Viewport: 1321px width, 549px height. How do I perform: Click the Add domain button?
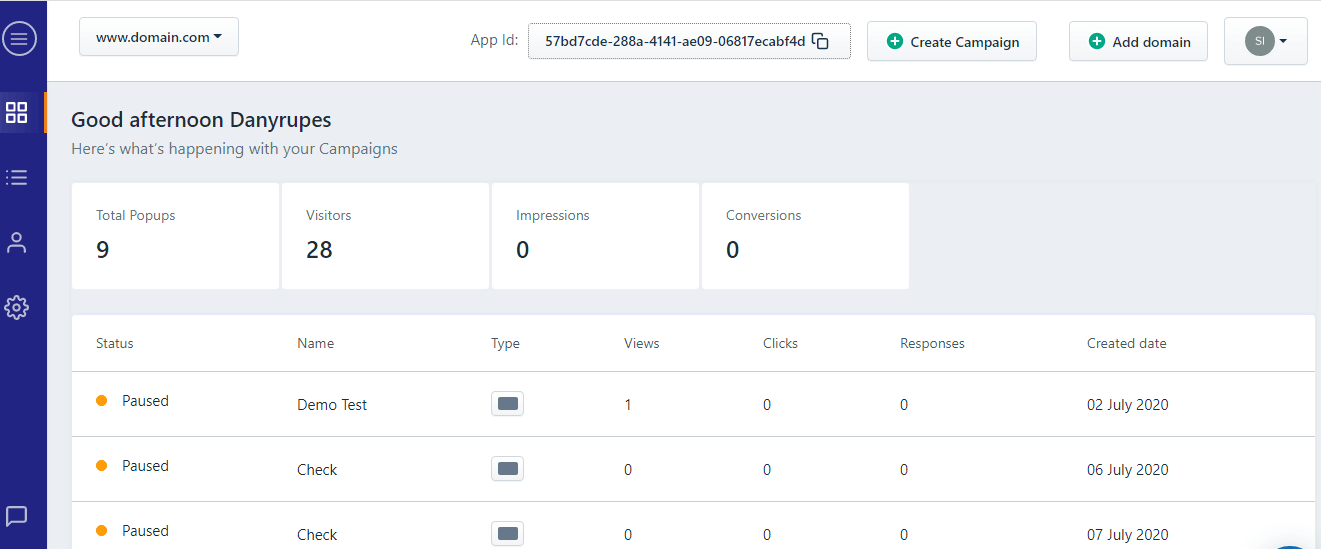tap(1138, 42)
